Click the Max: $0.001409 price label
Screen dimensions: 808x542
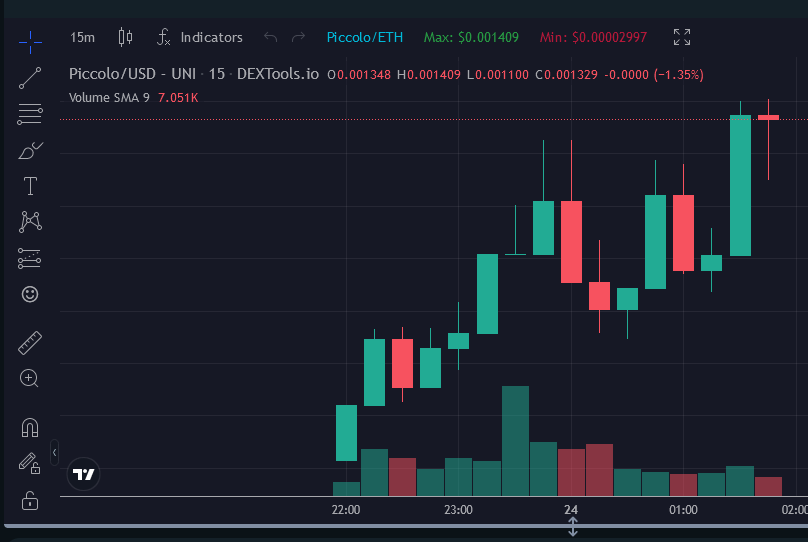471,38
